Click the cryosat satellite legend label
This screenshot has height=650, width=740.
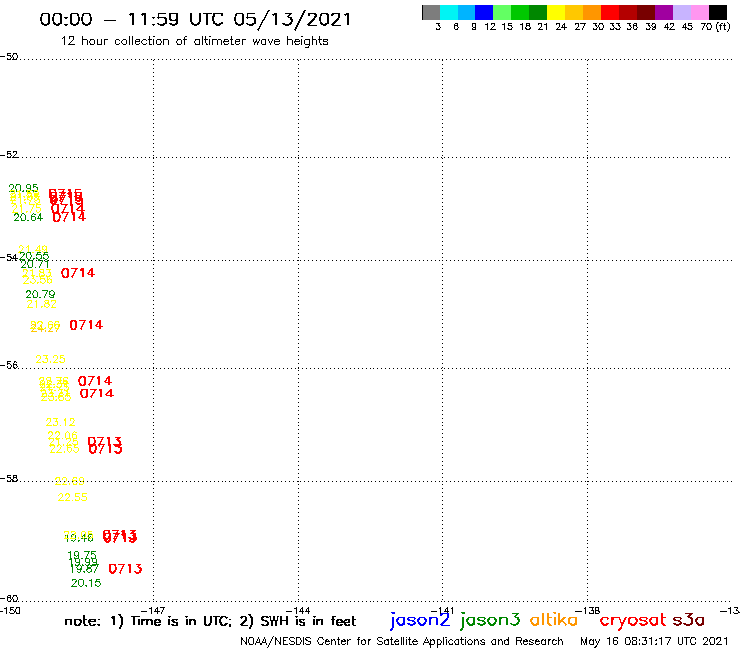click(x=633, y=621)
